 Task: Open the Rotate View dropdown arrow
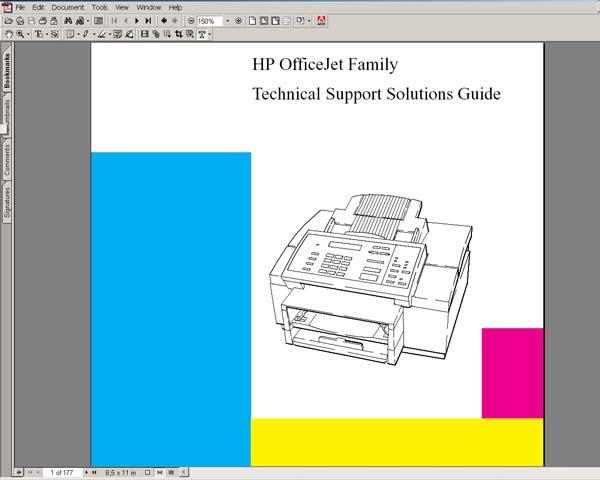(x=309, y=21)
